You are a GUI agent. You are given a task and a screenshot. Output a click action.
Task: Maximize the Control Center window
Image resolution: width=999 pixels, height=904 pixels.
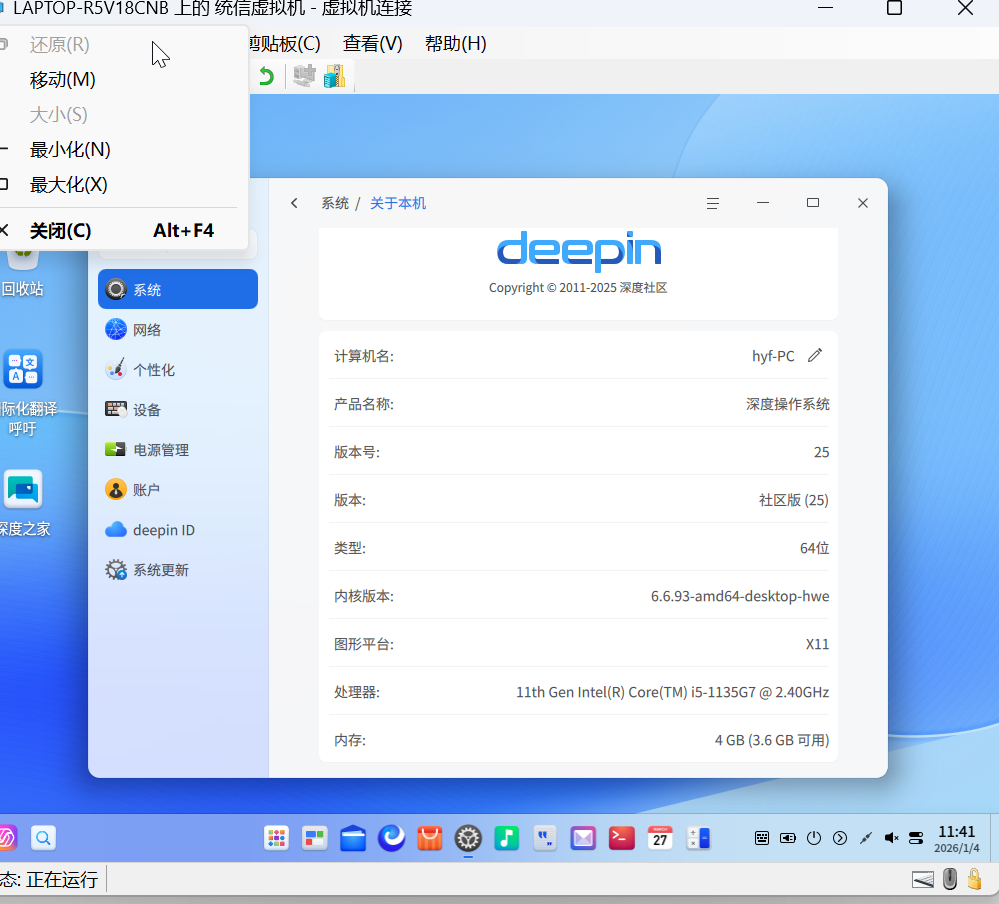click(x=812, y=203)
